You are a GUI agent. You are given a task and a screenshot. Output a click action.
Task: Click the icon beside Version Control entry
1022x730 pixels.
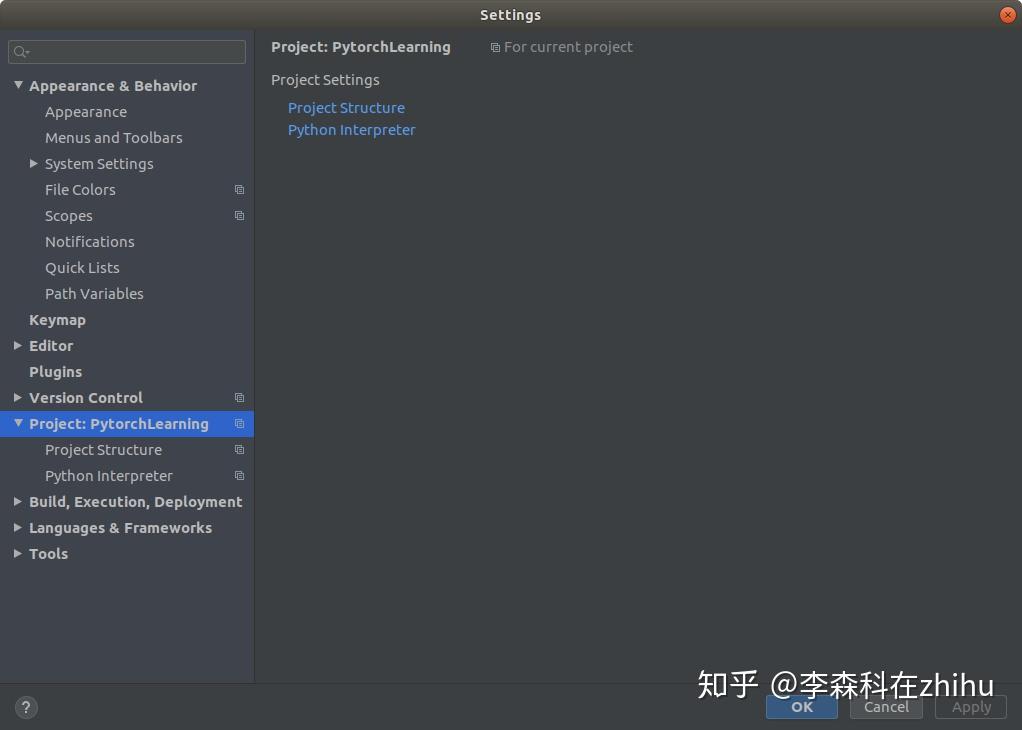tap(239, 397)
